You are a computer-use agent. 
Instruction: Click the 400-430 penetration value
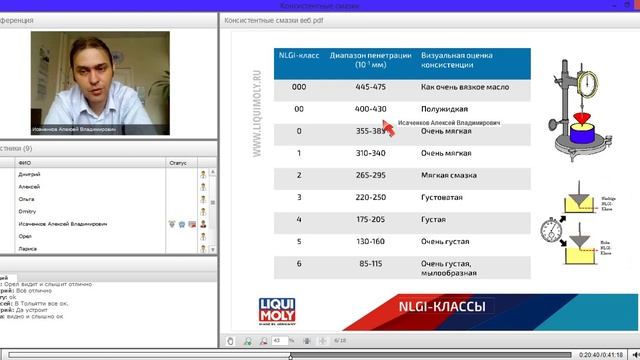coord(370,109)
